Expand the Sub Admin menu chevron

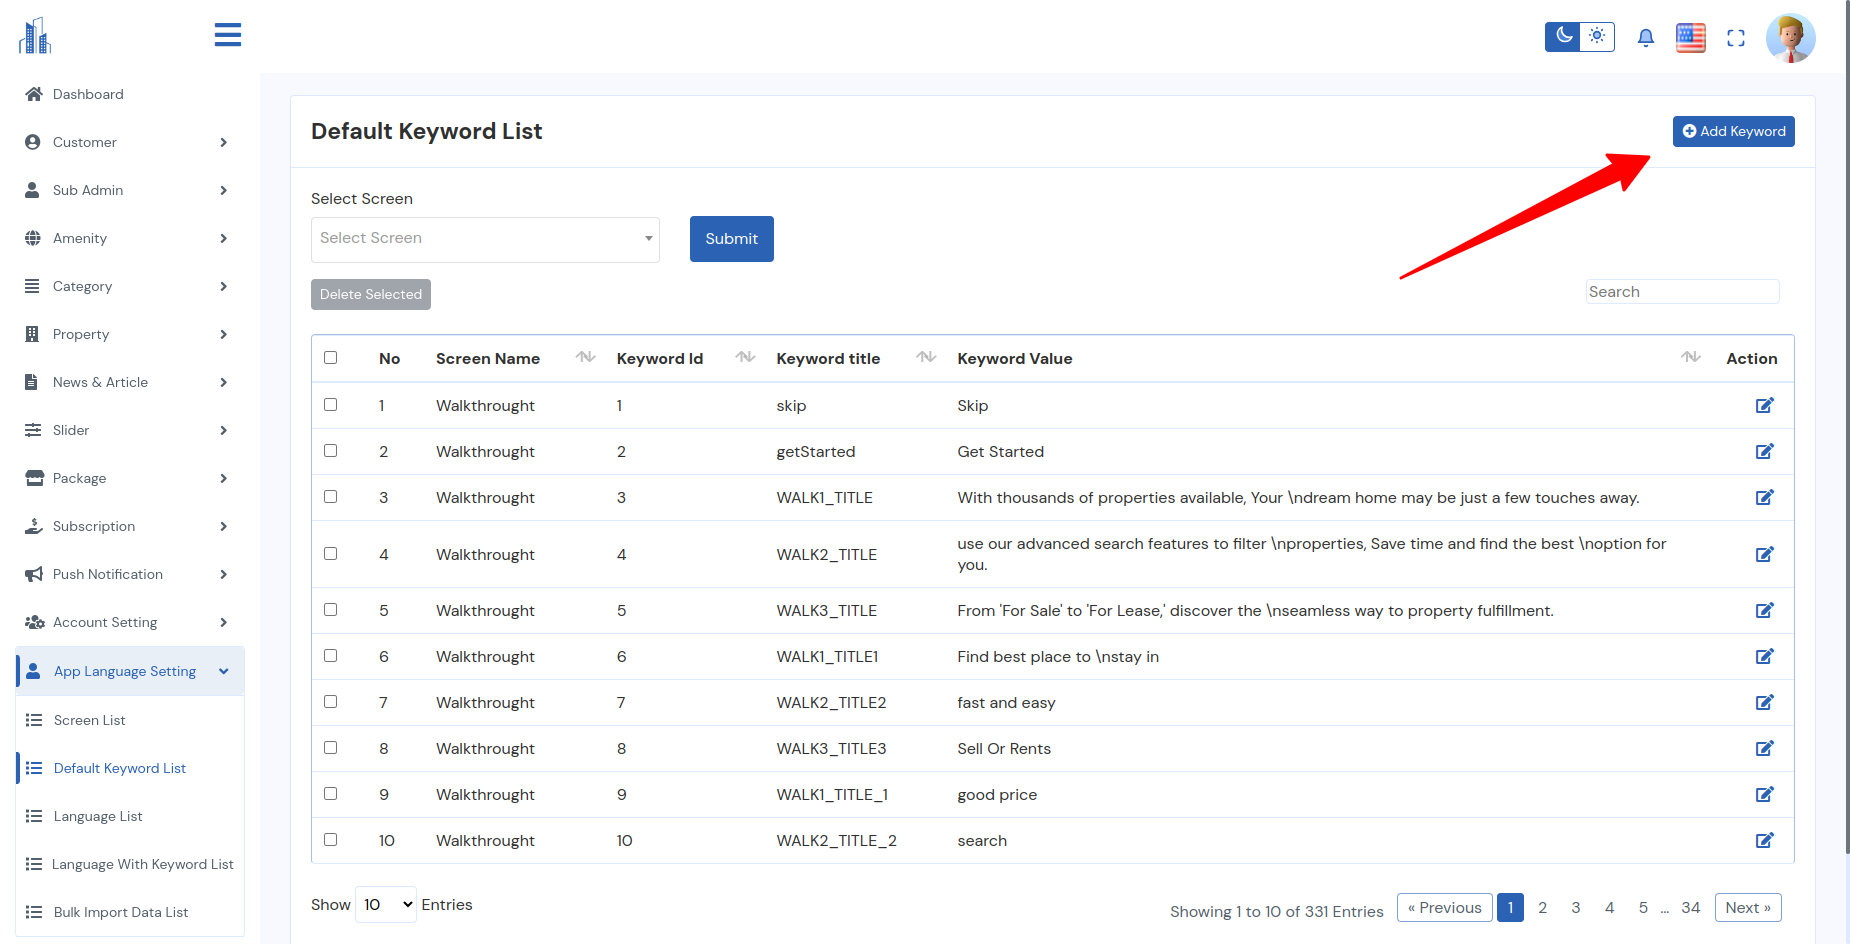point(223,190)
